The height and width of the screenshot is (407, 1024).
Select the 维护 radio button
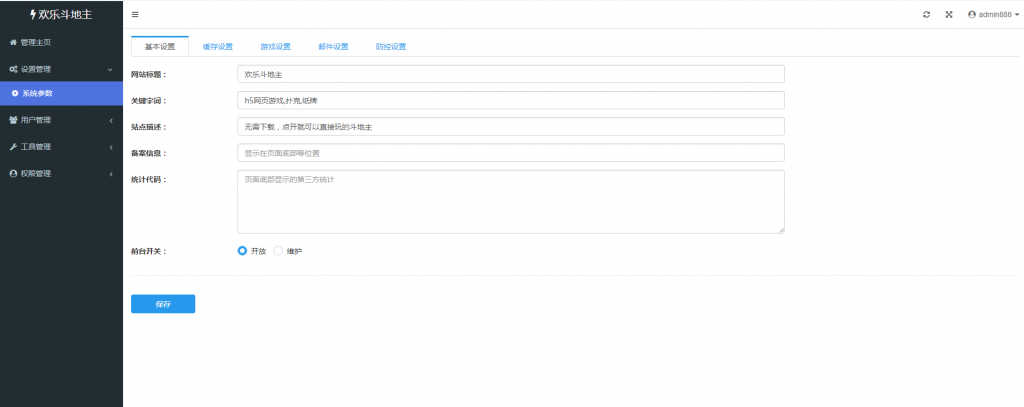coord(279,251)
